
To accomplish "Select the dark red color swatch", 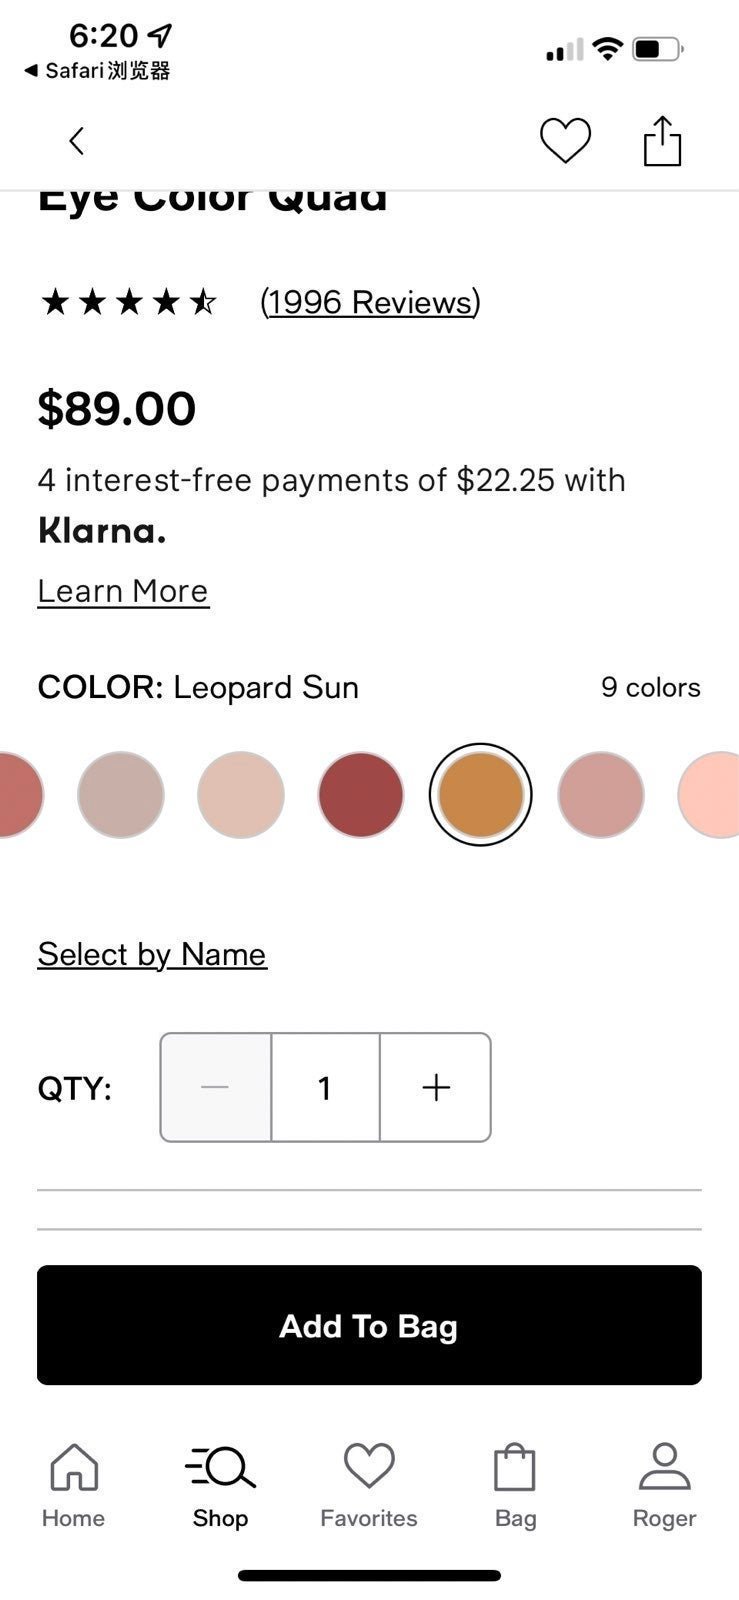I will click(361, 795).
